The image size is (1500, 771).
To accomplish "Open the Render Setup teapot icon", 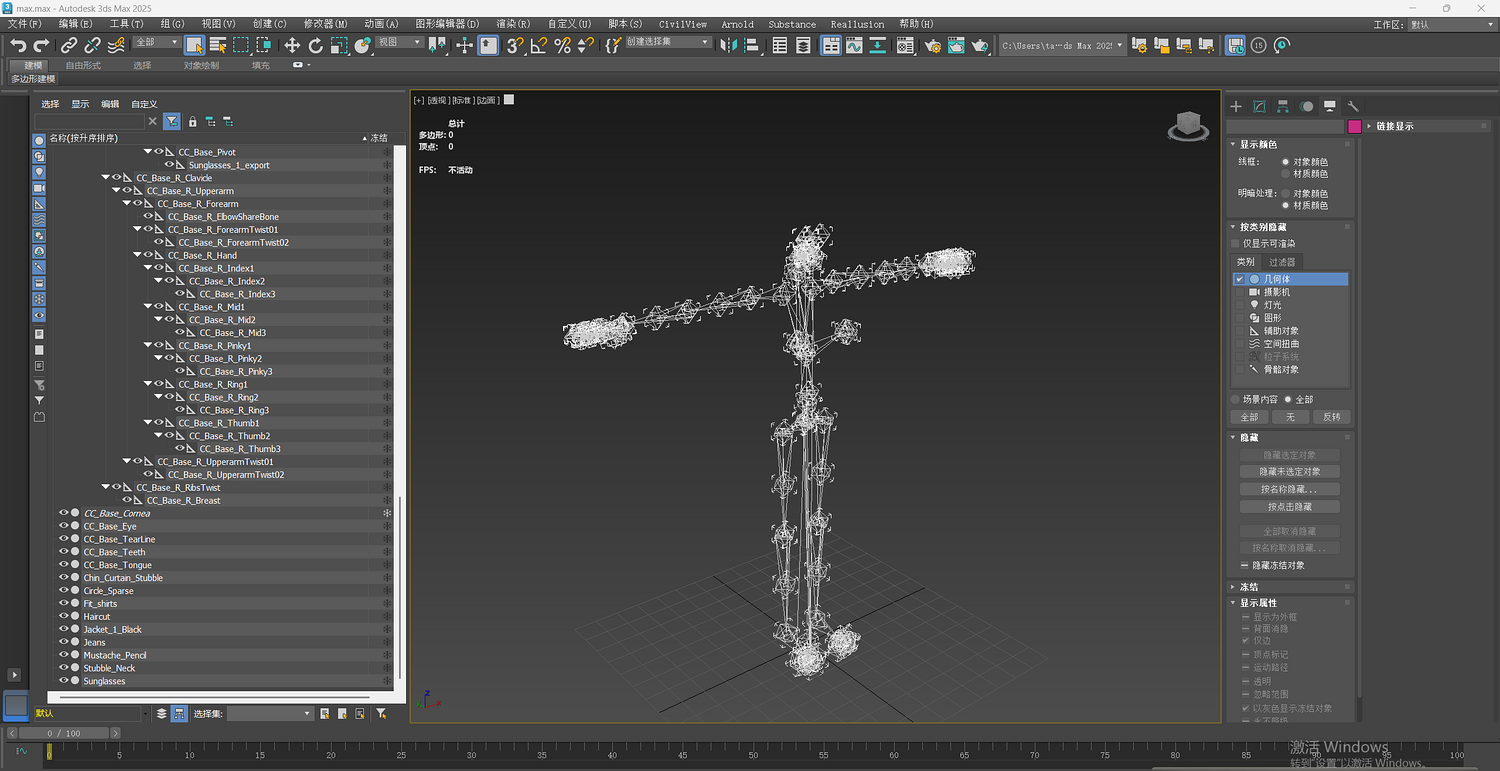I will click(x=933, y=45).
